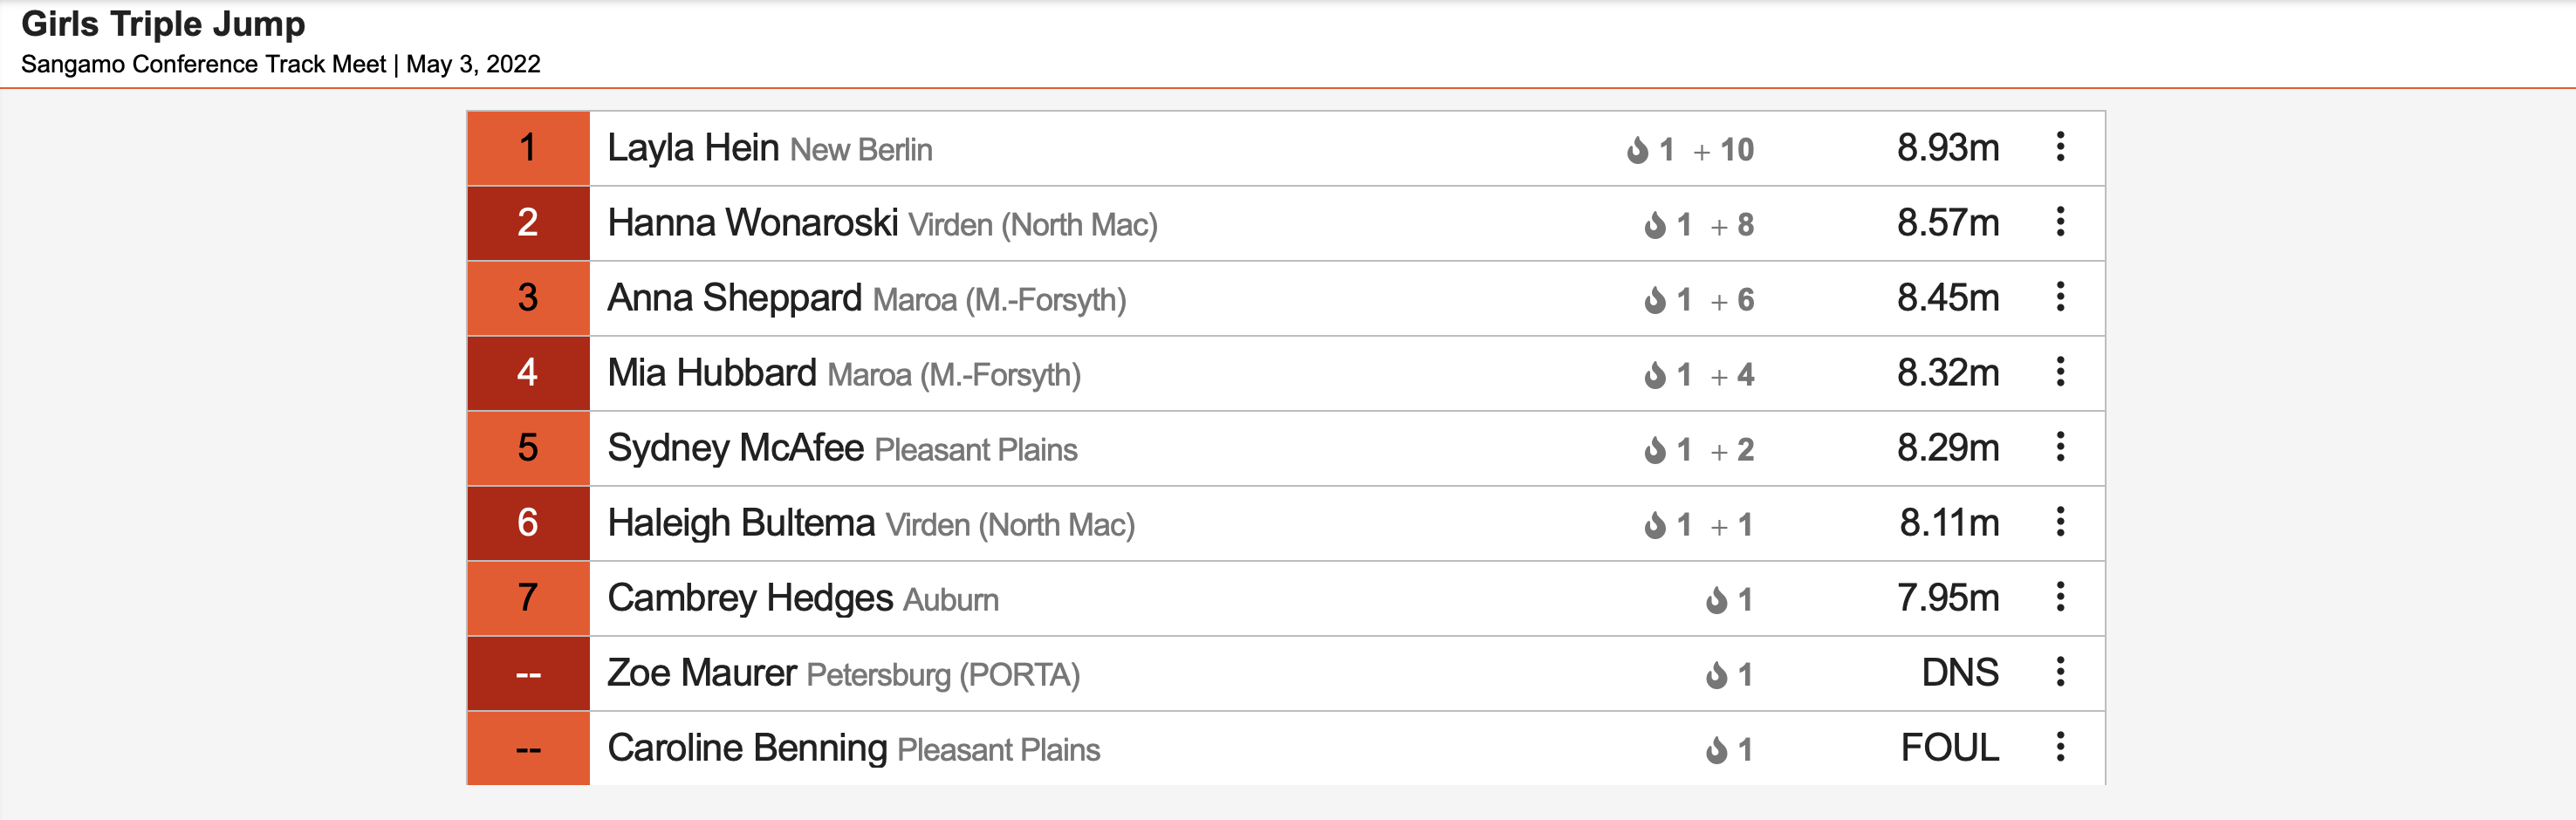
Task: Open more options for Haleigh Bultema
Action: tap(2060, 522)
